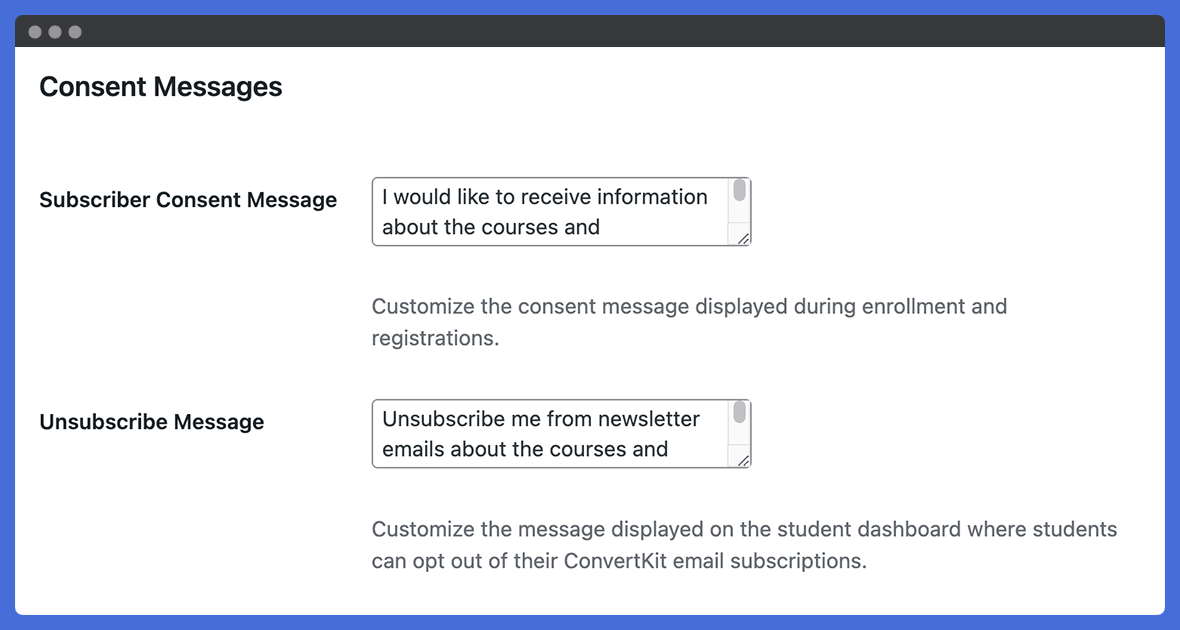Screen dimensions: 1180x630
Task: Click the resize handle of Unsubscribe Message textarea
Action: click(x=743, y=461)
